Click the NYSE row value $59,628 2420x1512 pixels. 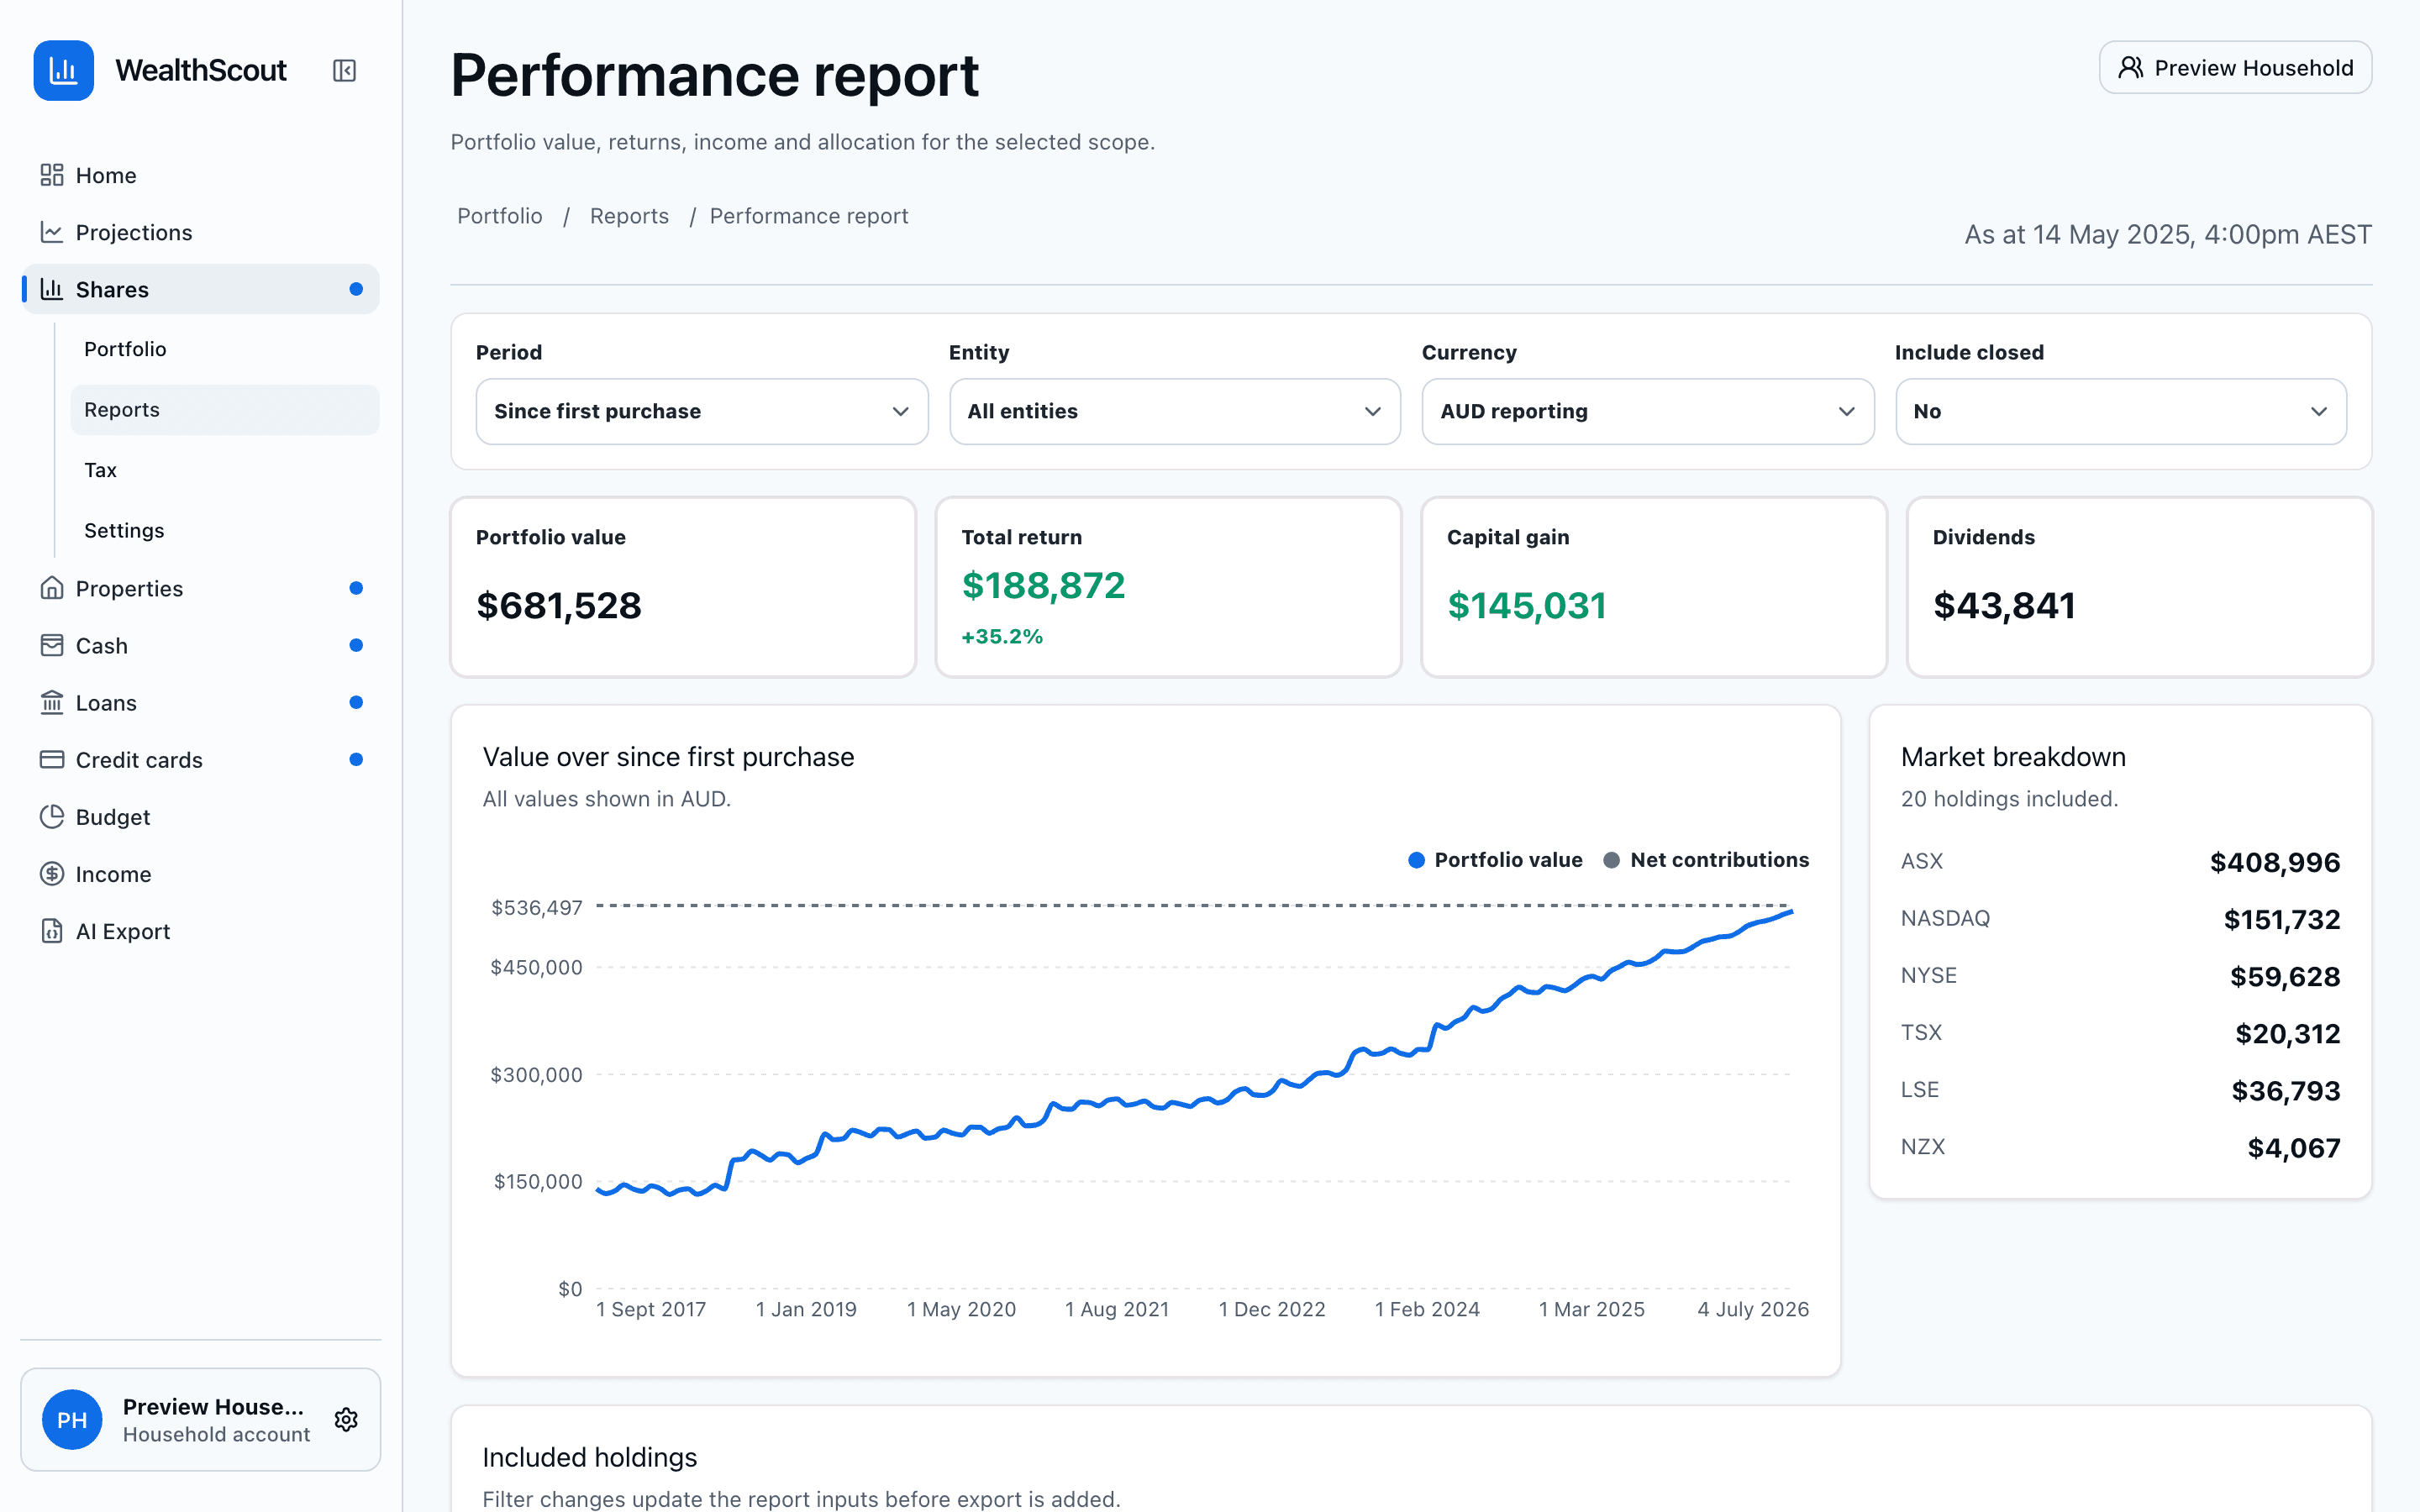2285,976
